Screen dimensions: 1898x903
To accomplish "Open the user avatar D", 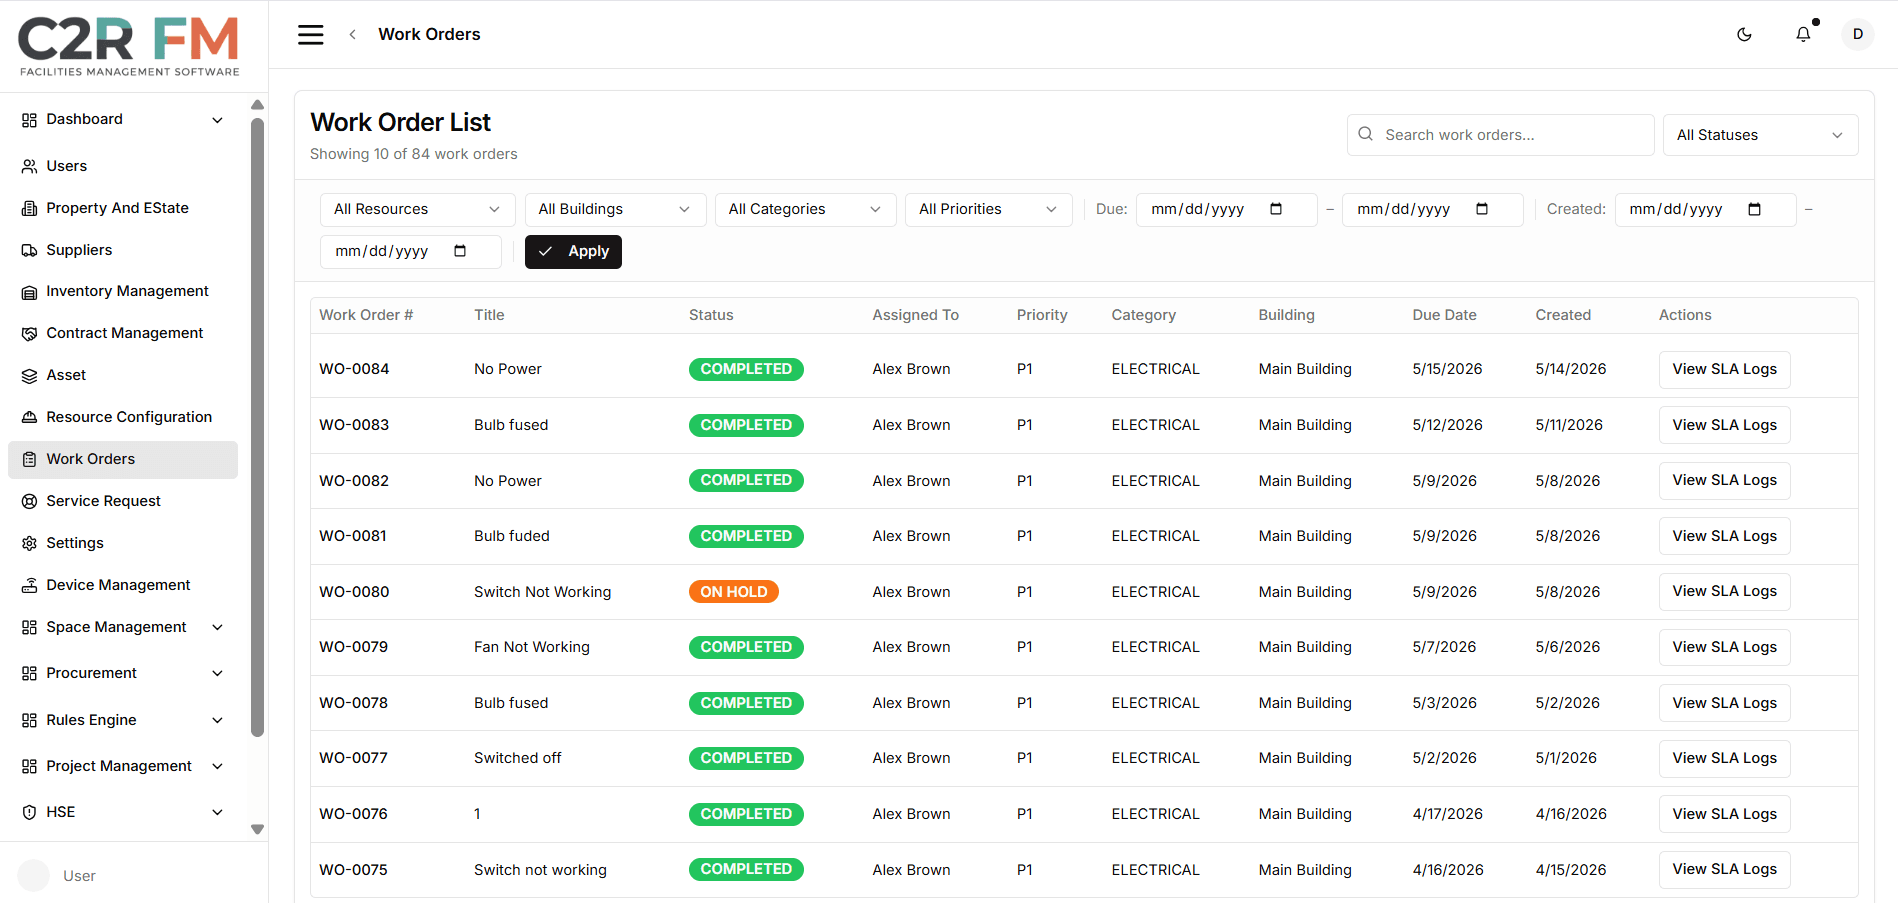I will point(1857,34).
